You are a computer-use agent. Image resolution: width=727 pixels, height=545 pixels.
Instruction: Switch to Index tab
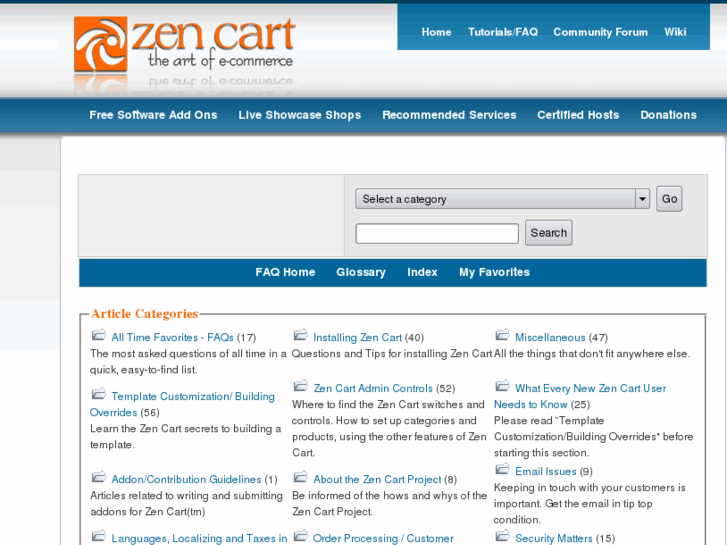point(422,272)
